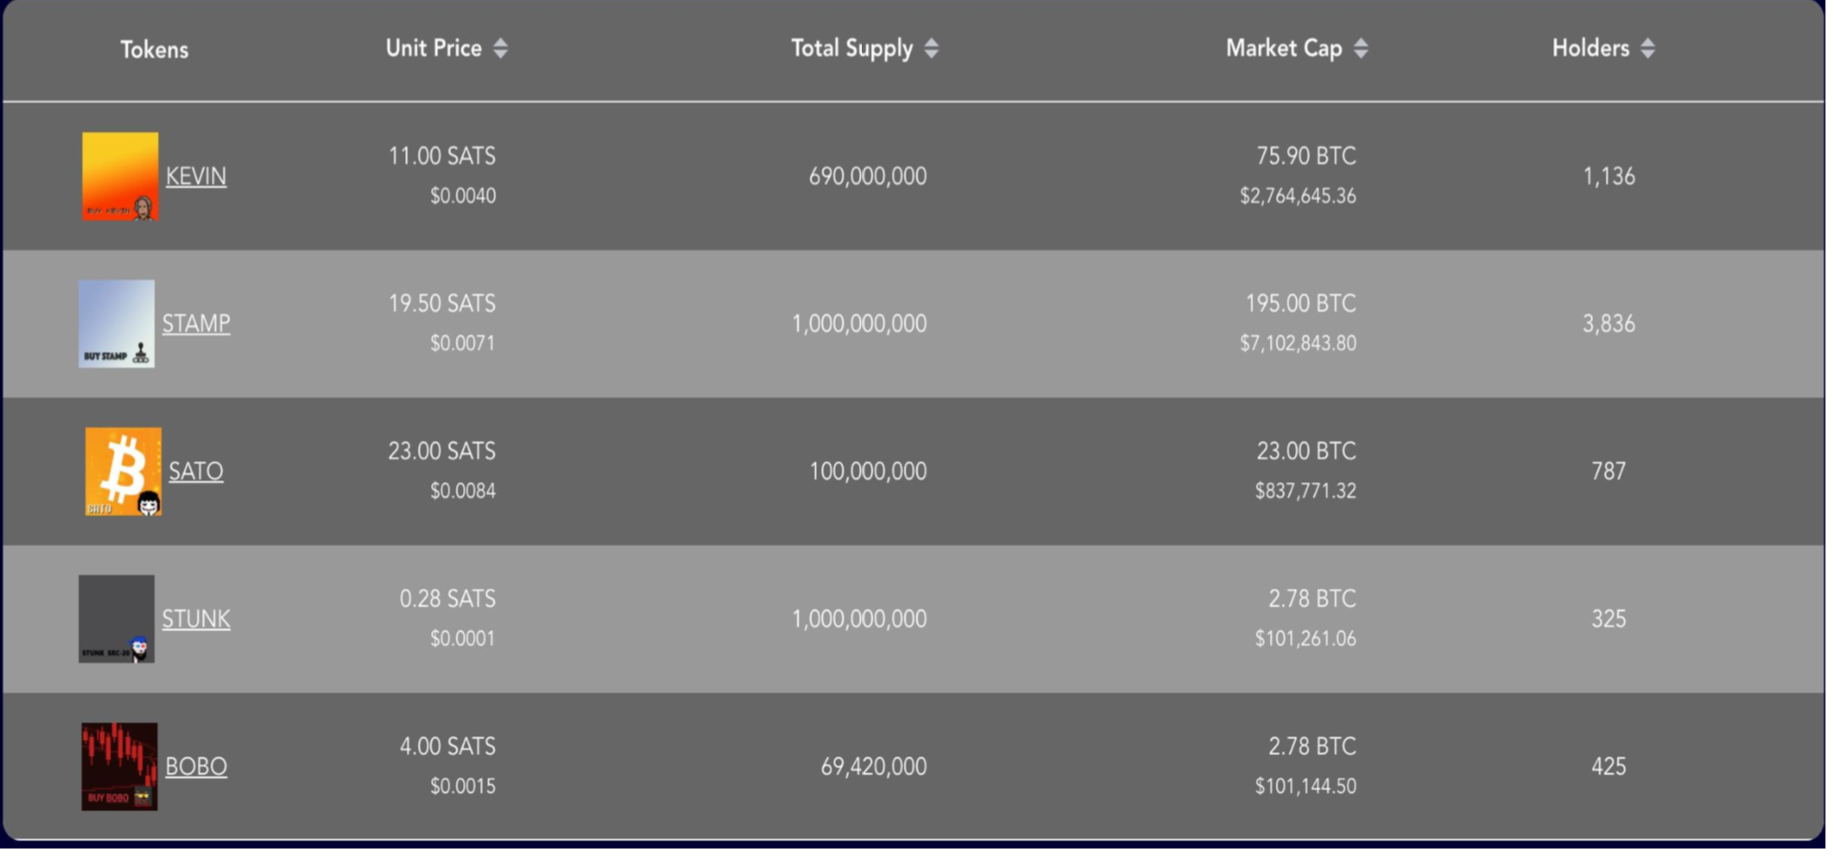Open the STAMP token link
1834x858 pixels.
(x=196, y=324)
